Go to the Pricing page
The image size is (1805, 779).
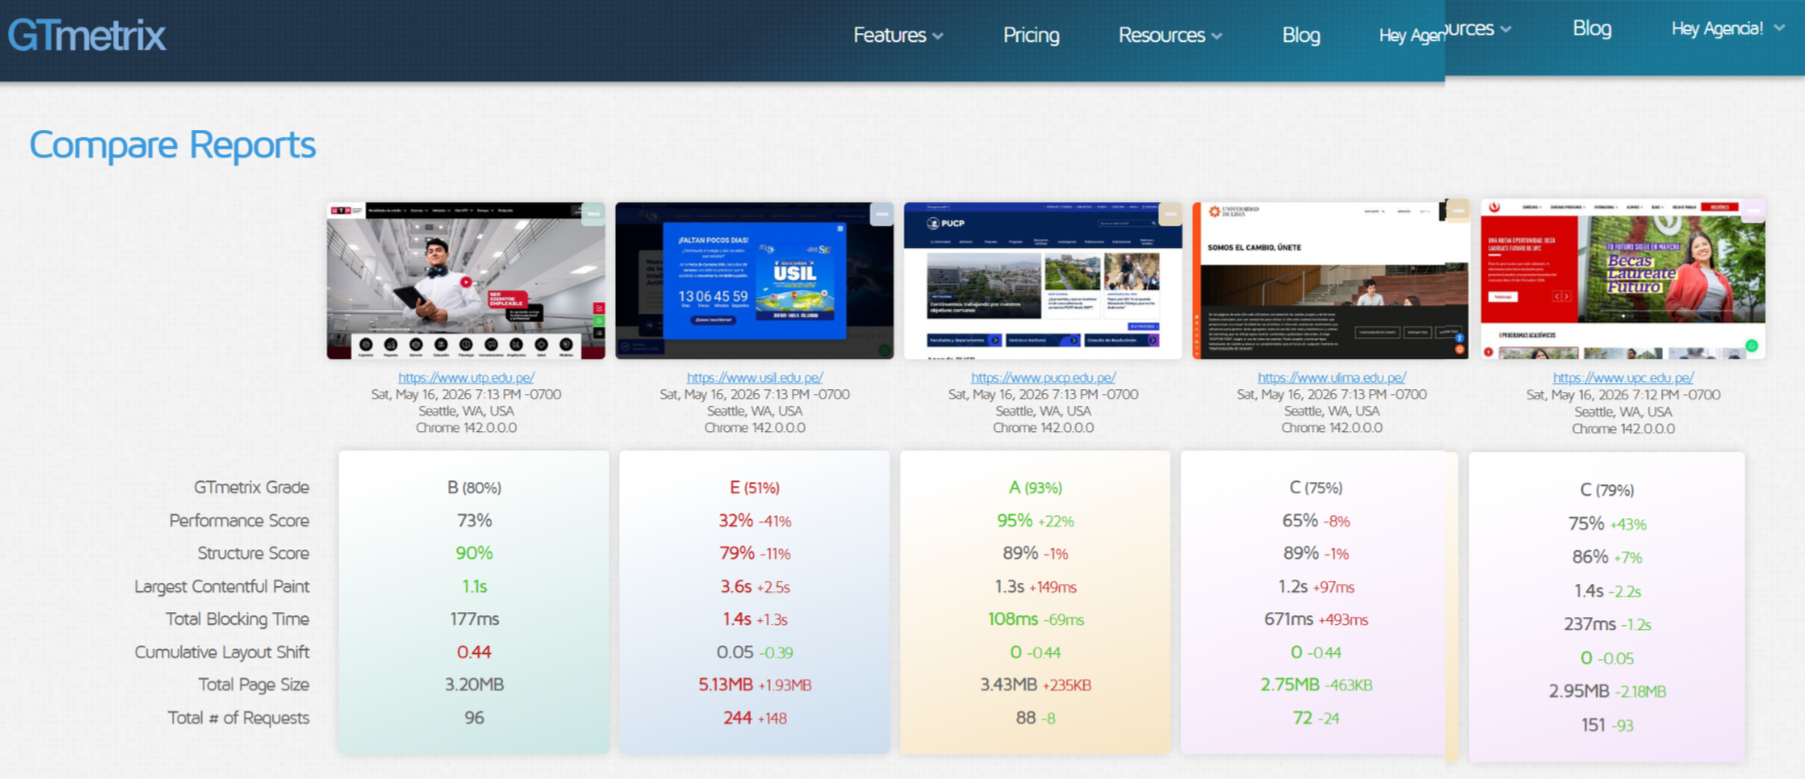pyautogui.click(x=1031, y=35)
